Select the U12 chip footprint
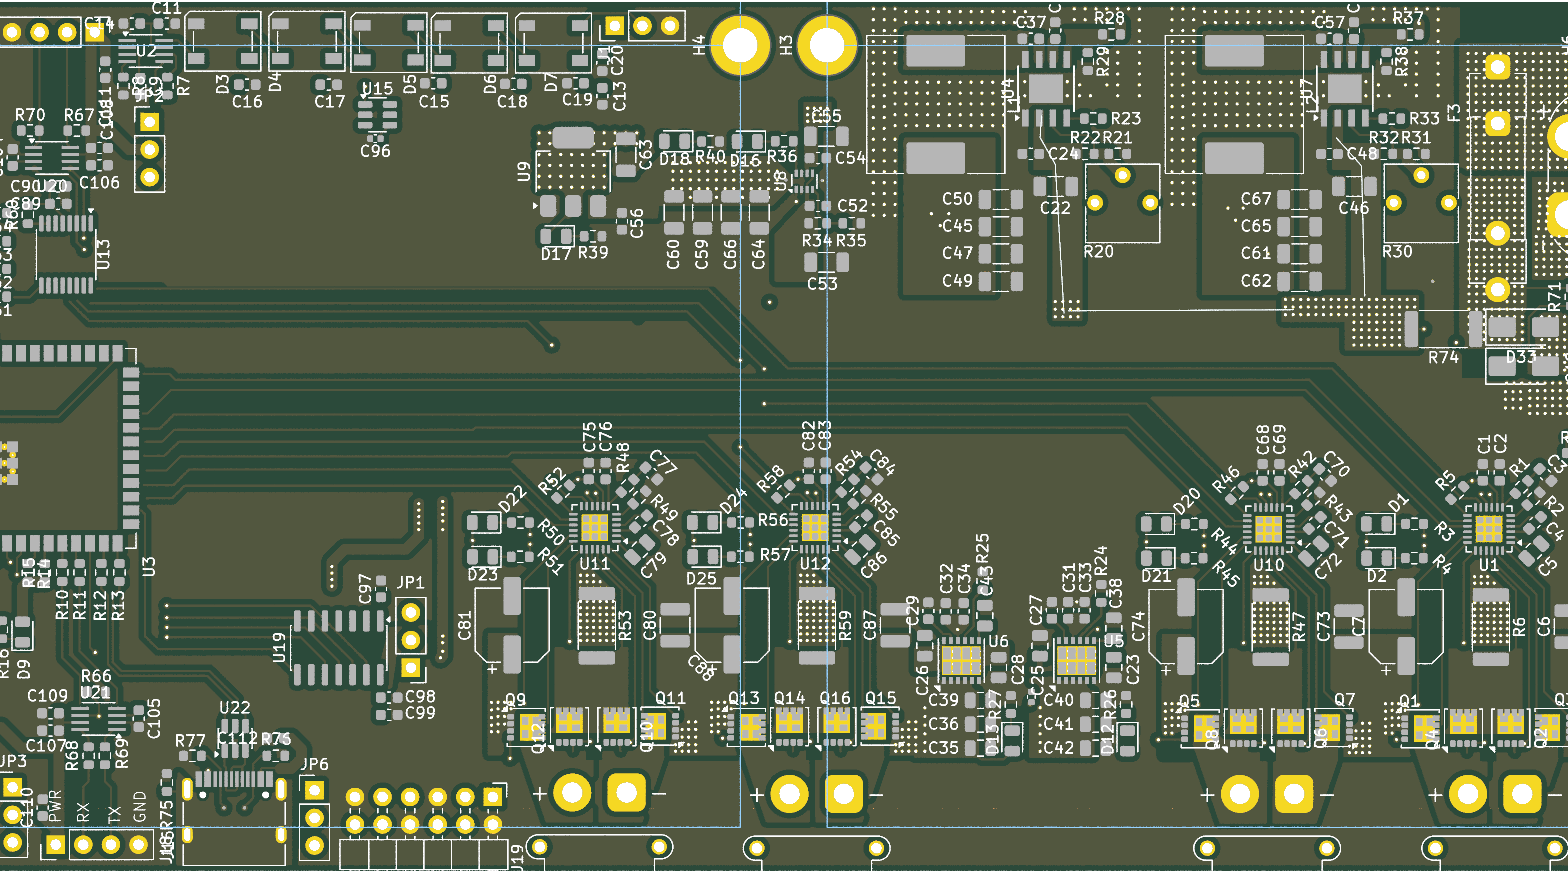This screenshot has width=1568, height=872. click(814, 527)
